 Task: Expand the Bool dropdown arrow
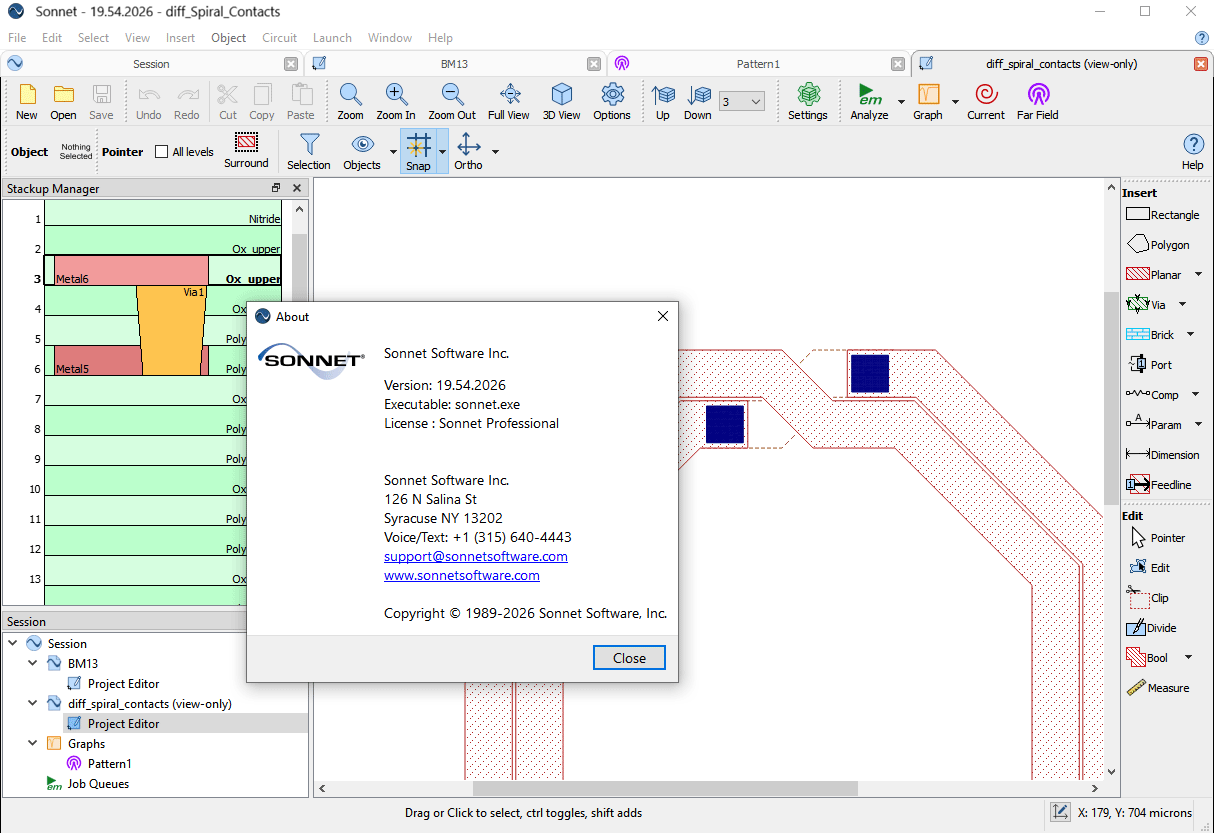tap(1188, 657)
